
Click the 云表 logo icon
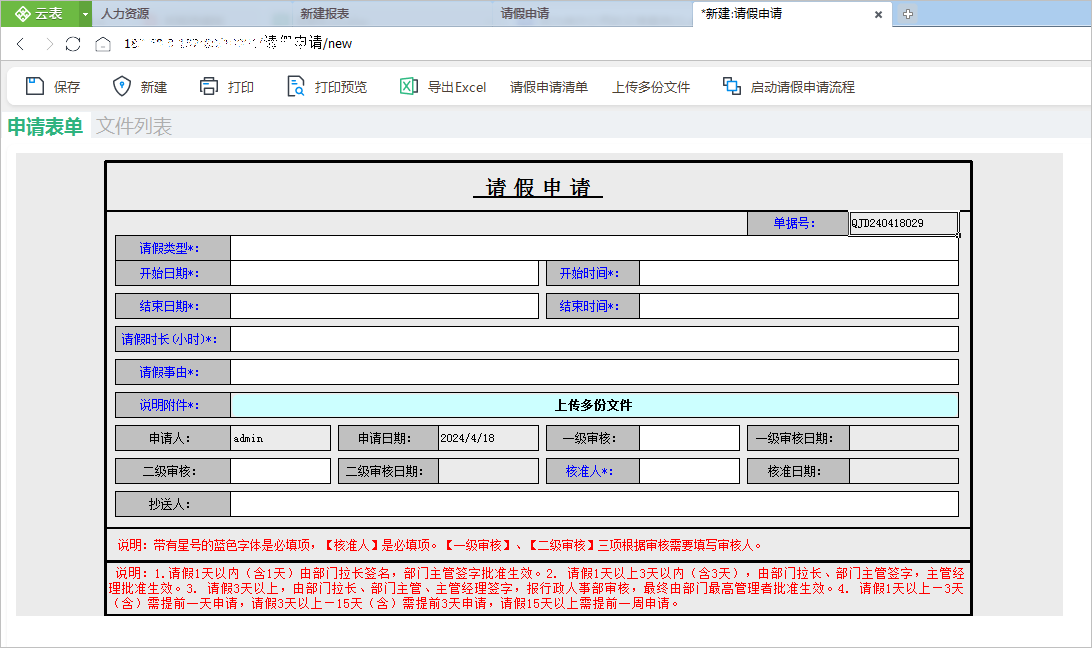22,14
